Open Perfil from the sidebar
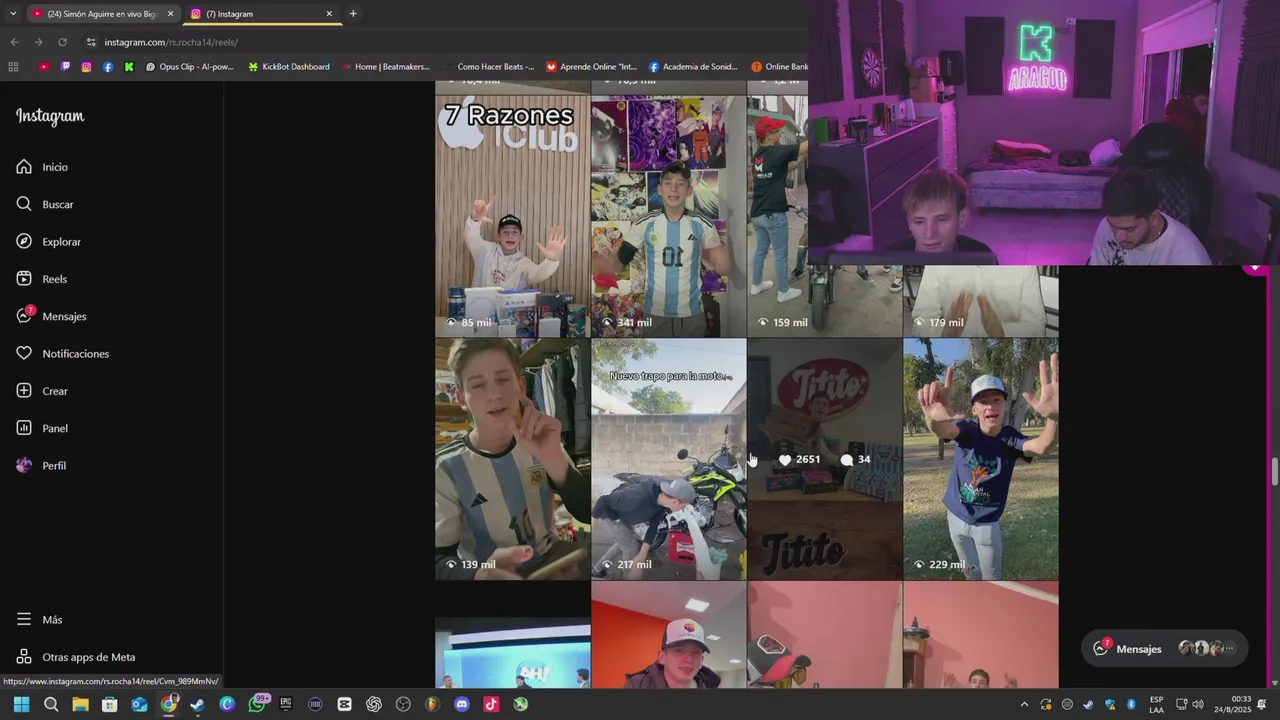Screen dimensions: 1280x720 pyautogui.click(x=41, y=466)
